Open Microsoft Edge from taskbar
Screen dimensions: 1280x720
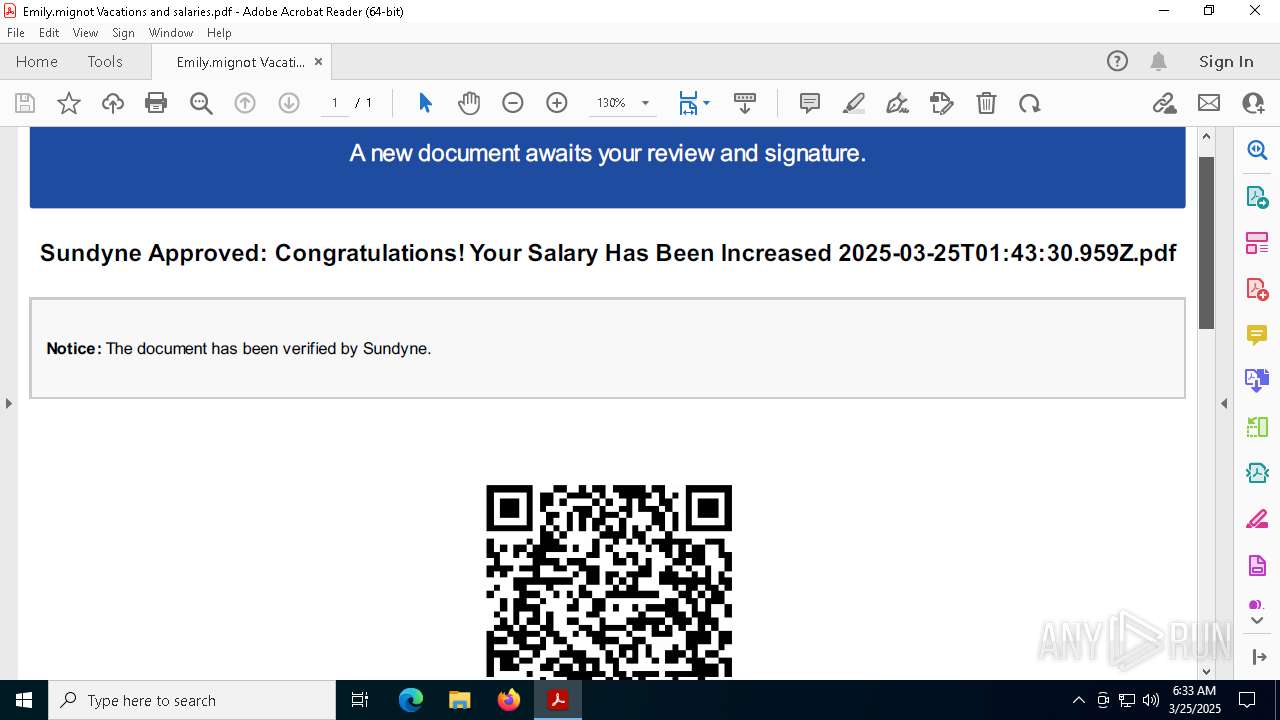411,700
